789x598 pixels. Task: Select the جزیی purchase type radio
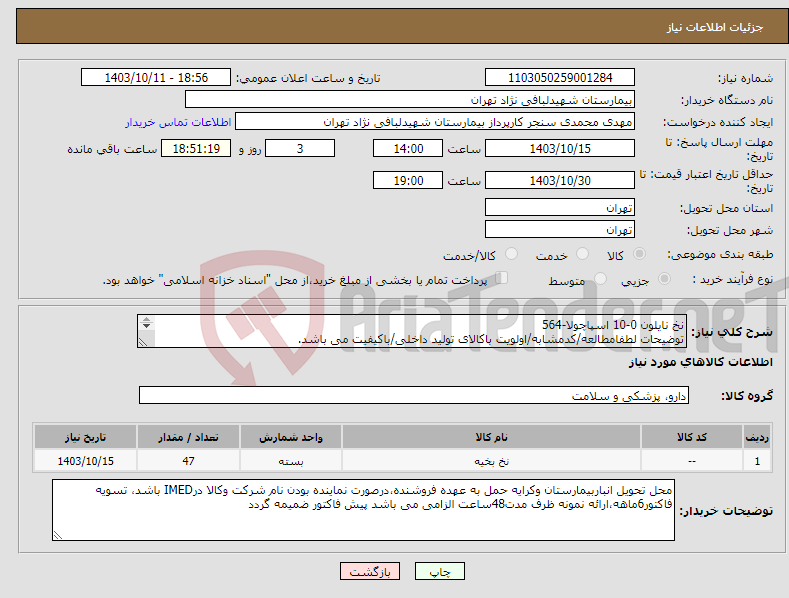pyautogui.click(x=664, y=279)
